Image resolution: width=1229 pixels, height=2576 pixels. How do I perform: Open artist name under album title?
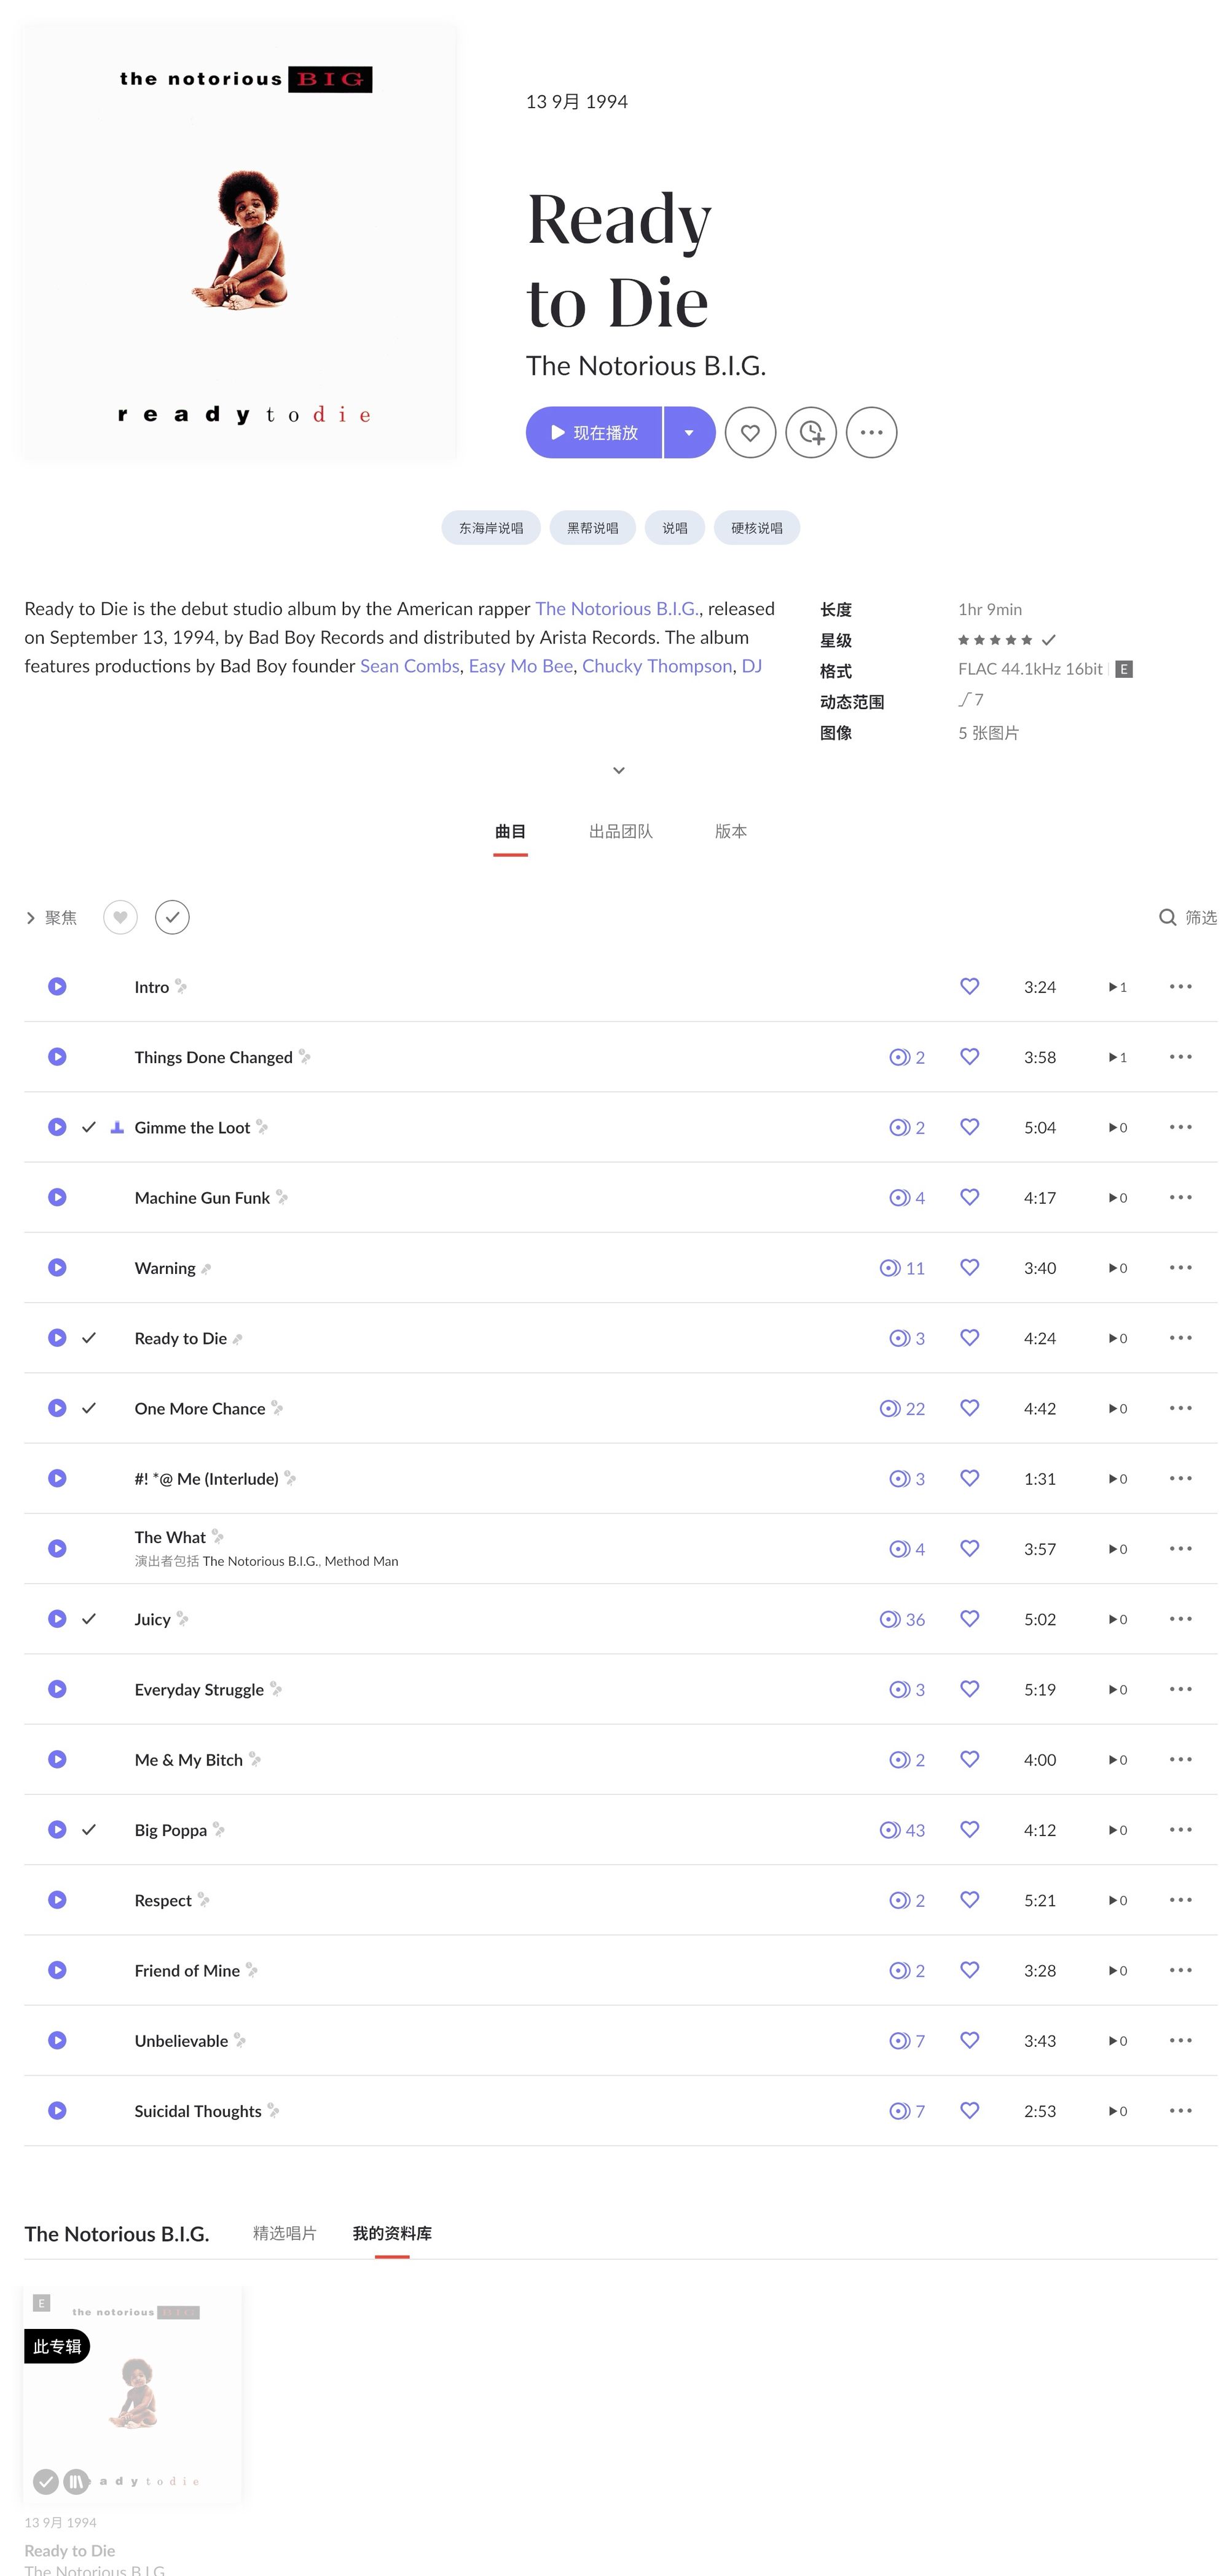pyautogui.click(x=646, y=366)
